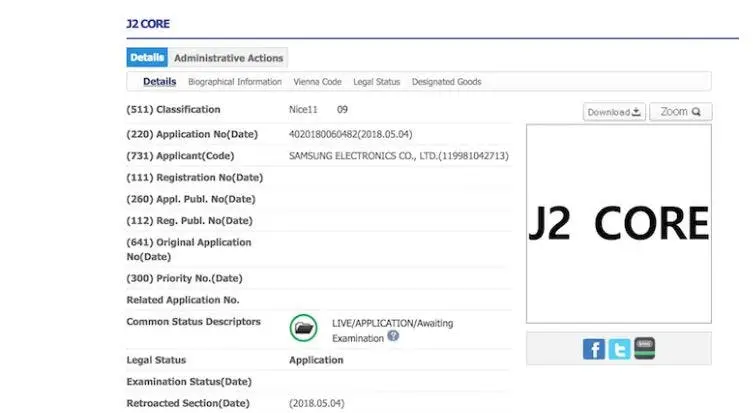753x413 pixels.
Task: Share the trademark on Facebook
Action: point(594,349)
